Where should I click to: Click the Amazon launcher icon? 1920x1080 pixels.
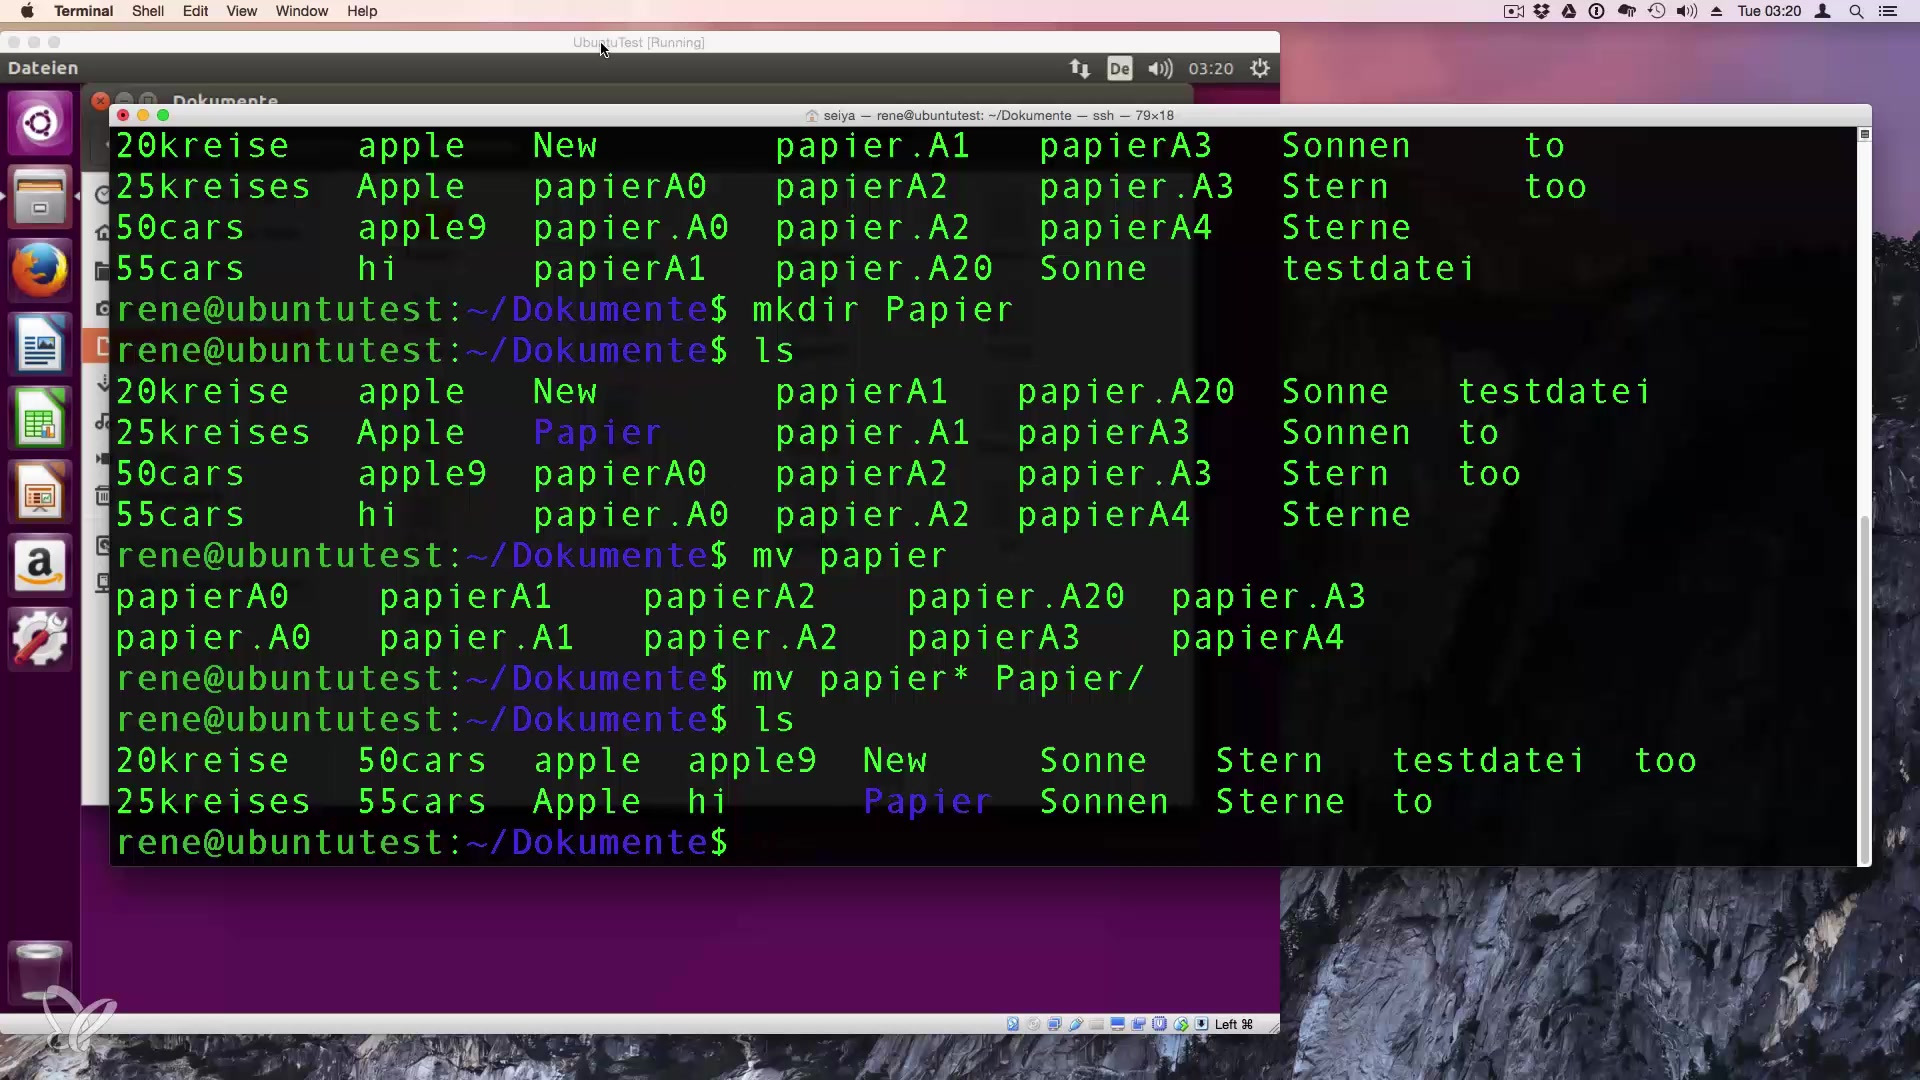point(40,567)
